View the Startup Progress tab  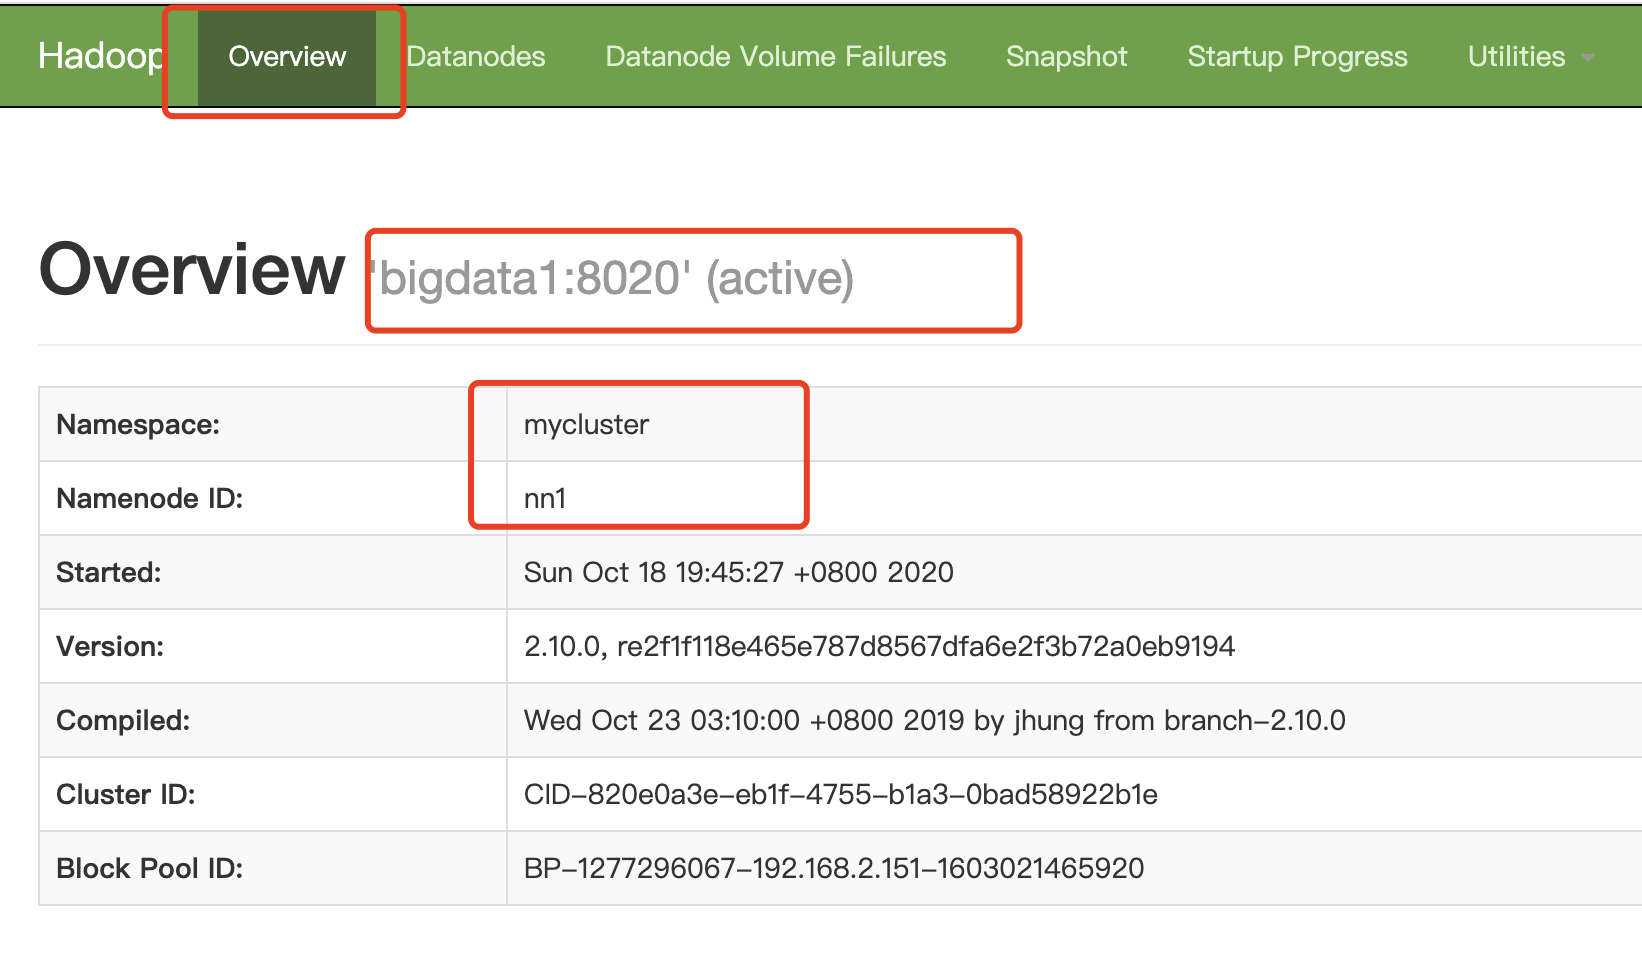(x=1297, y=57)
